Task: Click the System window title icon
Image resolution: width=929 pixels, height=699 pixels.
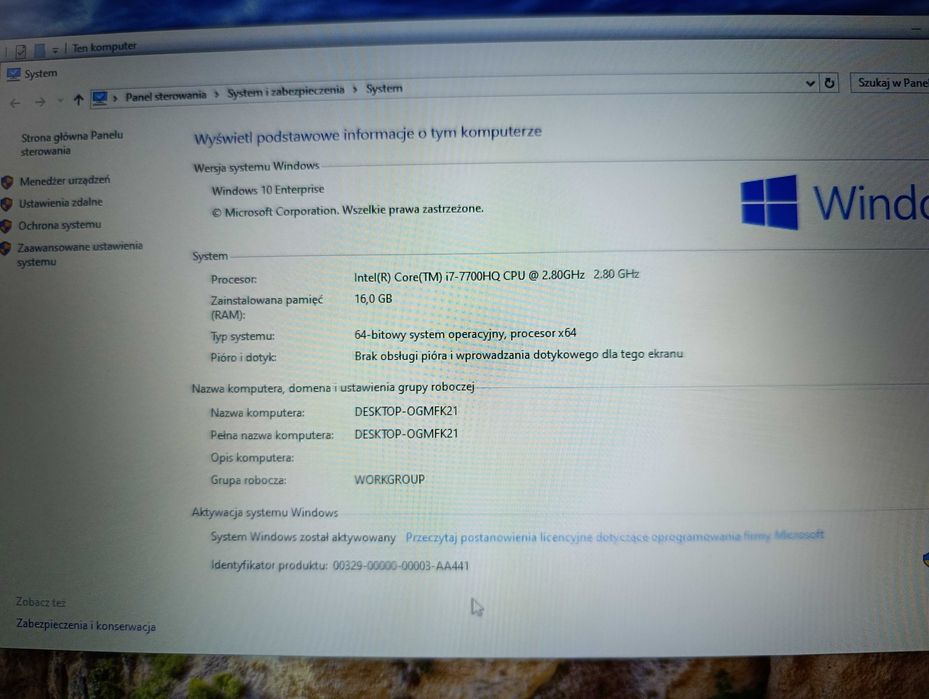Action: tap(13, 75)
